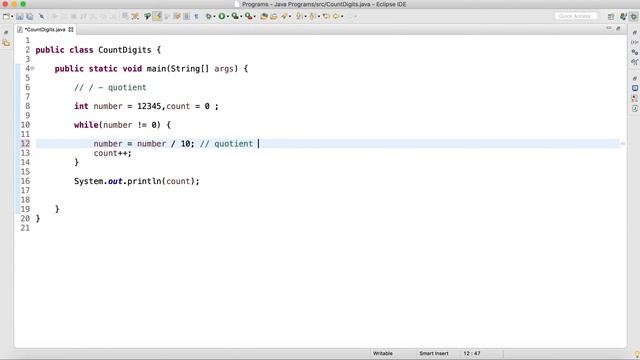The image size is (640, 360).
Task: Close the CountDigits.java tab
Action: 71,29
